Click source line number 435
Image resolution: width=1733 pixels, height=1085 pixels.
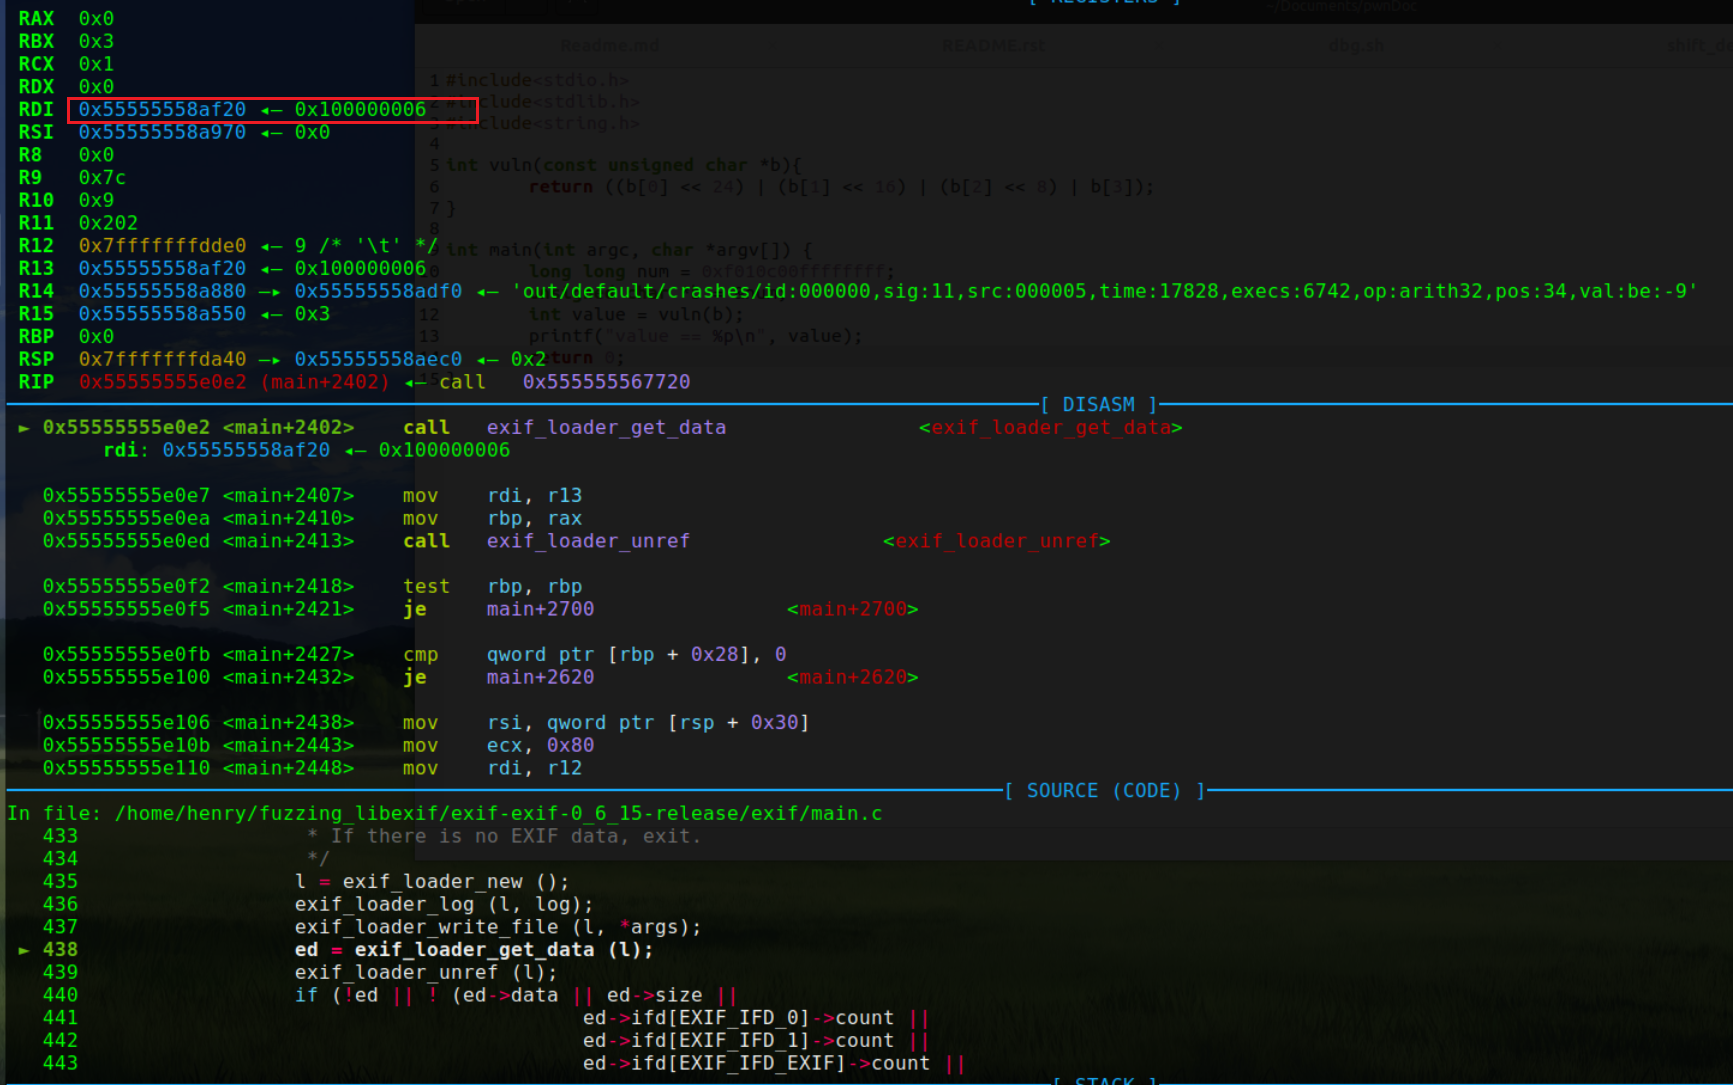[x=60, y=881]
